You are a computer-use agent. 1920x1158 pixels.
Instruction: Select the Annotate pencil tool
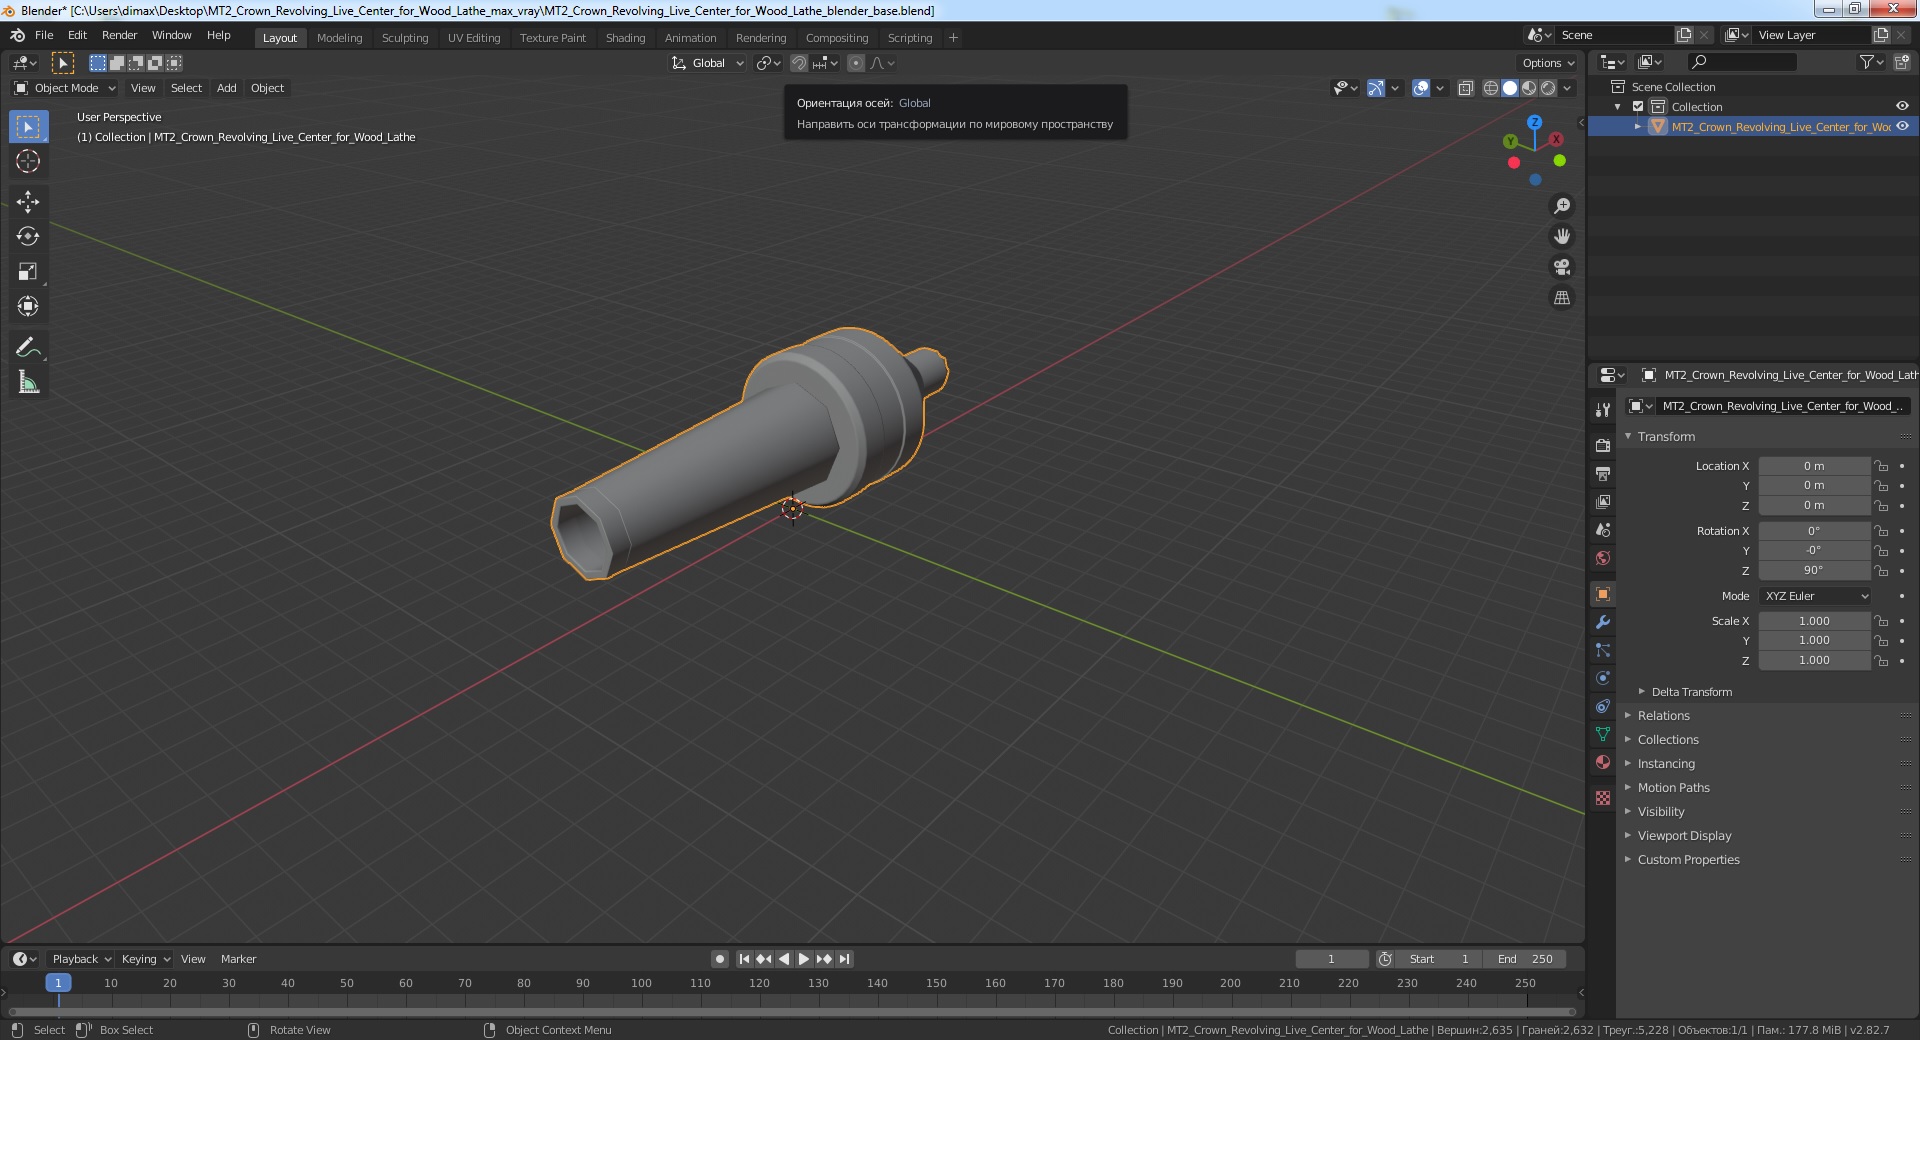(28, 348)
